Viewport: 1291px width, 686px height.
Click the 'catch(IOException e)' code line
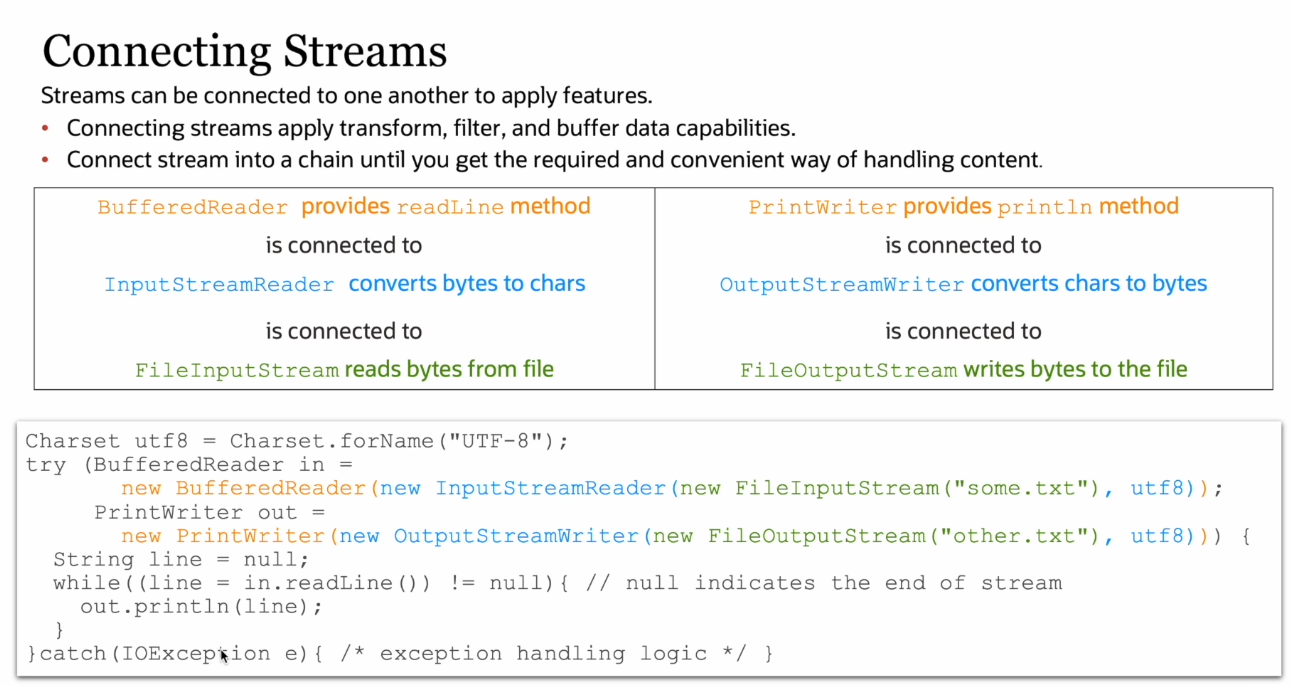click(400, 654)
